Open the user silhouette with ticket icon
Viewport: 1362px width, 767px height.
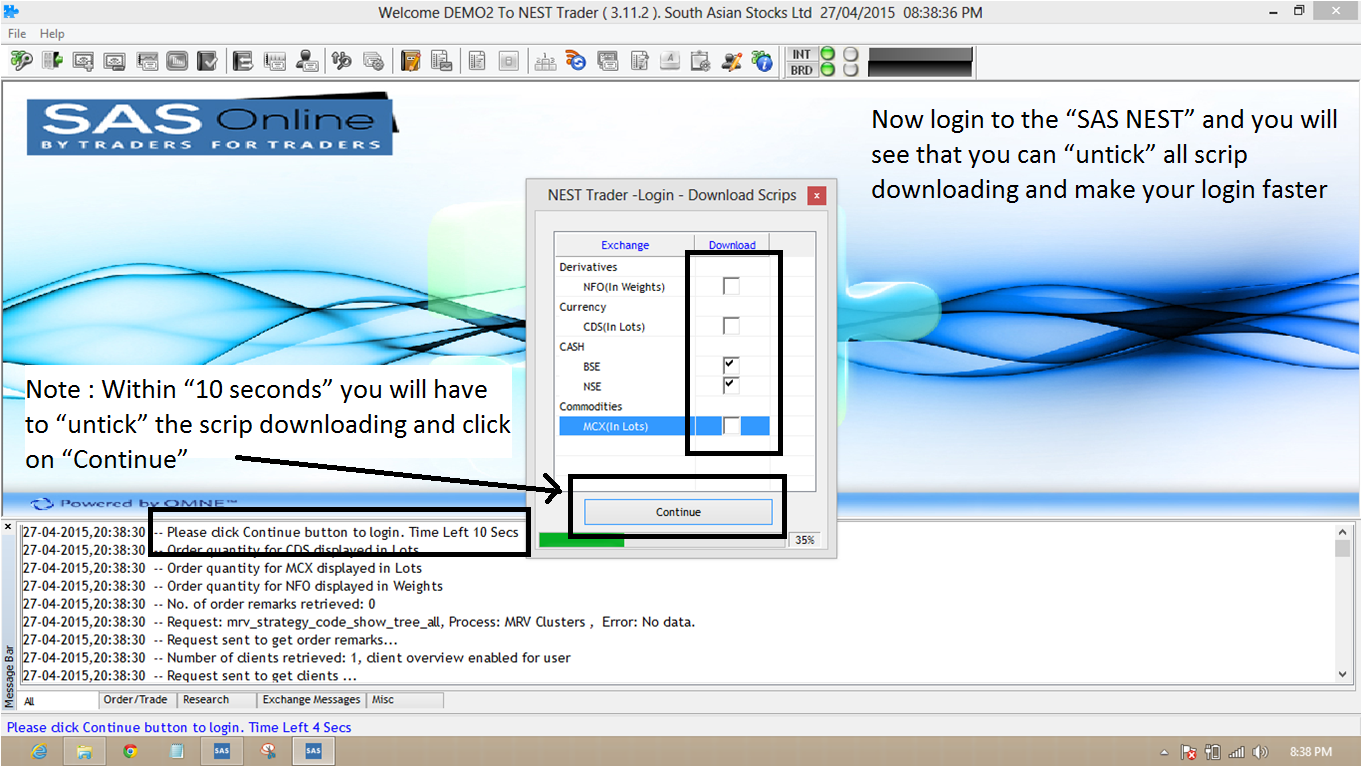tap(306, 61)
